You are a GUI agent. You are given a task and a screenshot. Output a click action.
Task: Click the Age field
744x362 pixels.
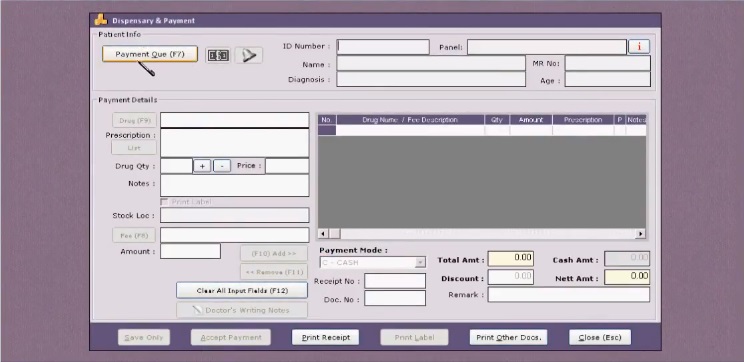(607, 79)
